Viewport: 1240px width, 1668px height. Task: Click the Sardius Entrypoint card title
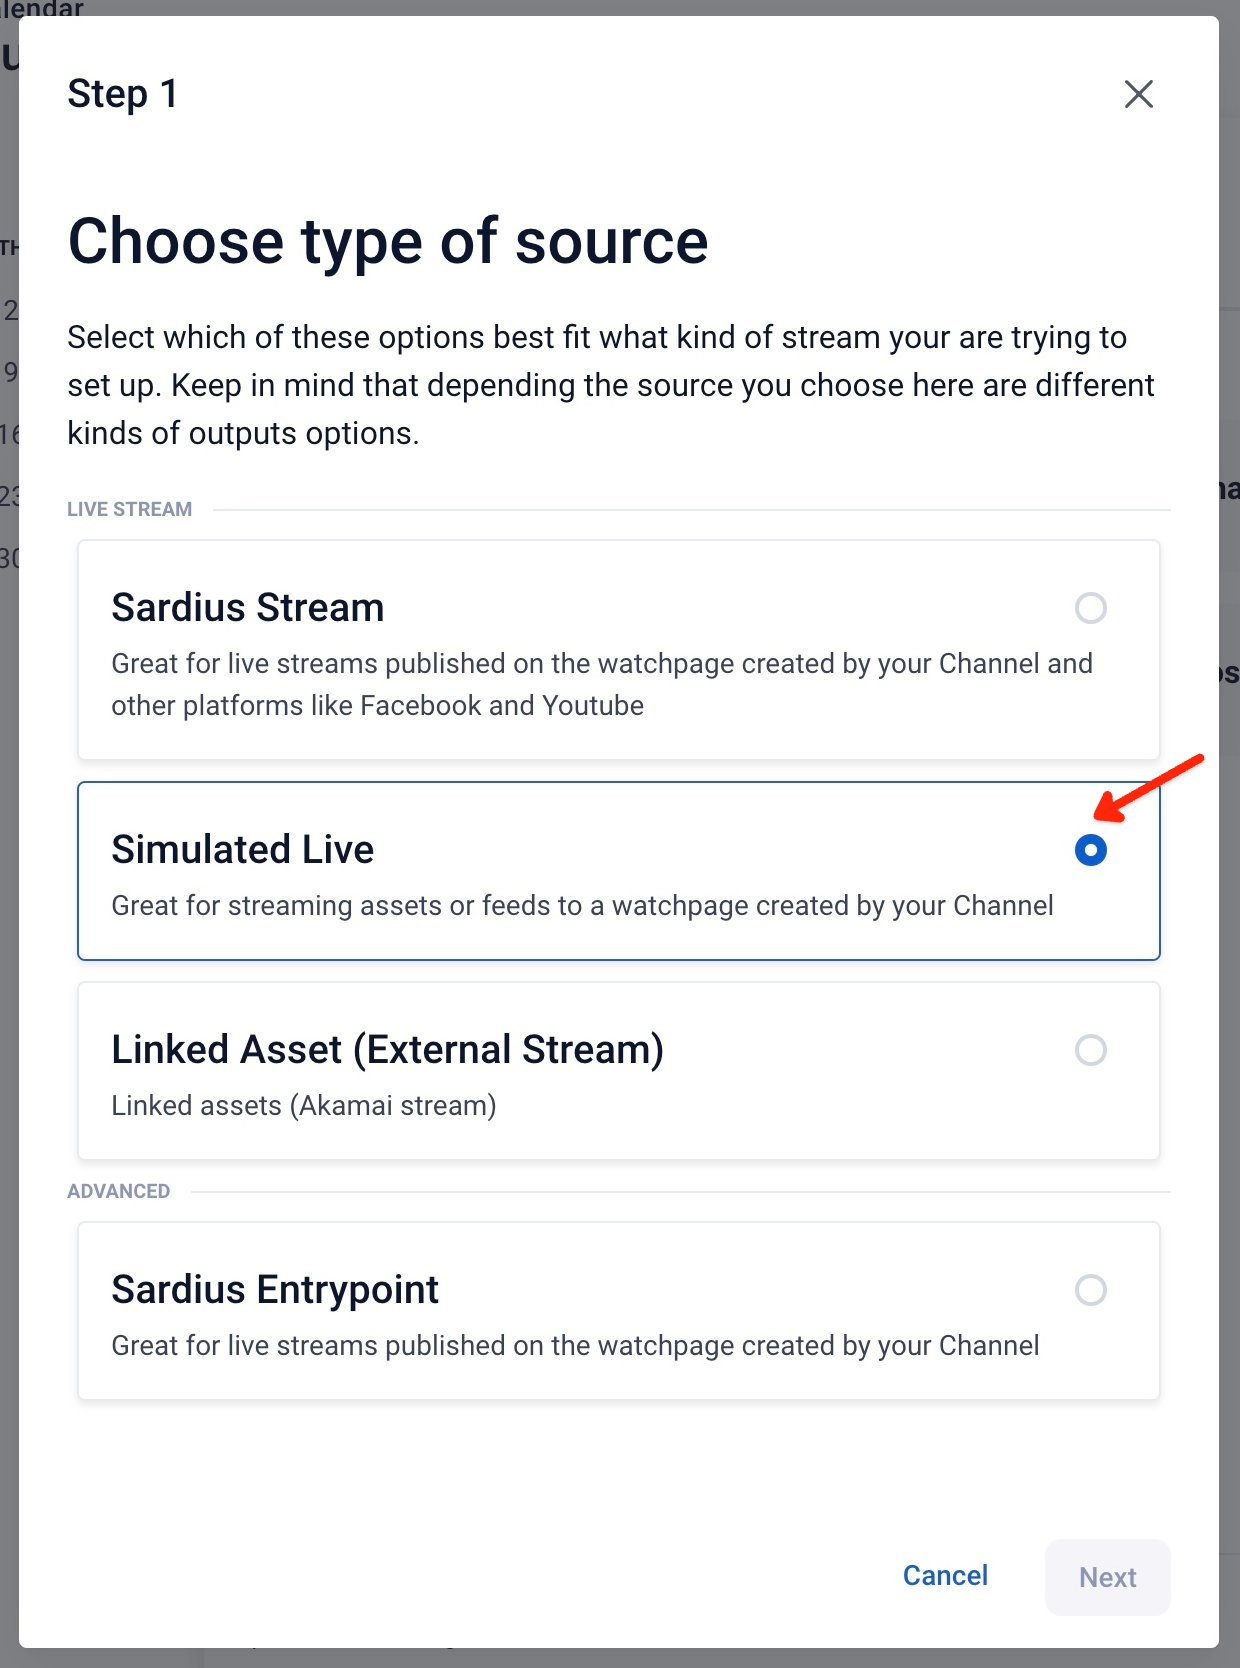pyautogui.click(x=275, y=1290)
